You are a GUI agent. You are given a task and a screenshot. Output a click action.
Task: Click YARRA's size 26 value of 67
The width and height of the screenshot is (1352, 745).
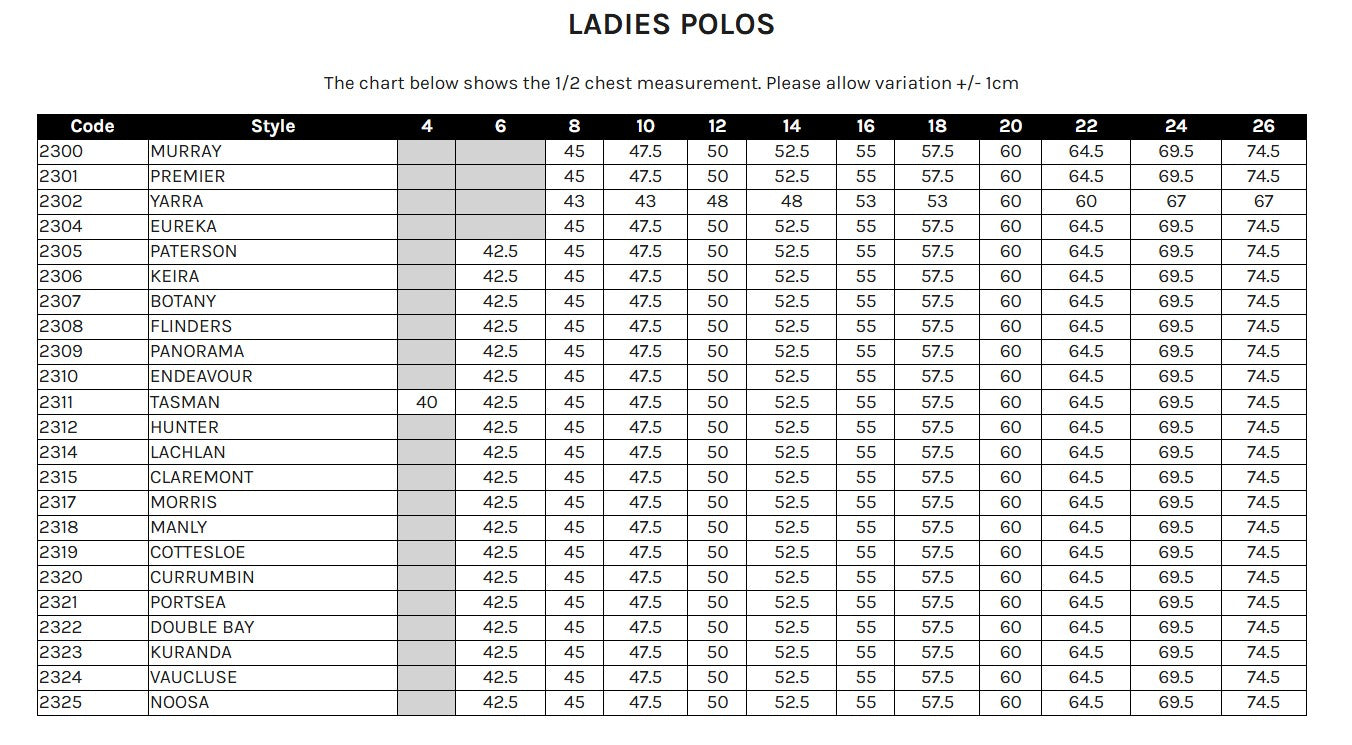coord(1263,201)
